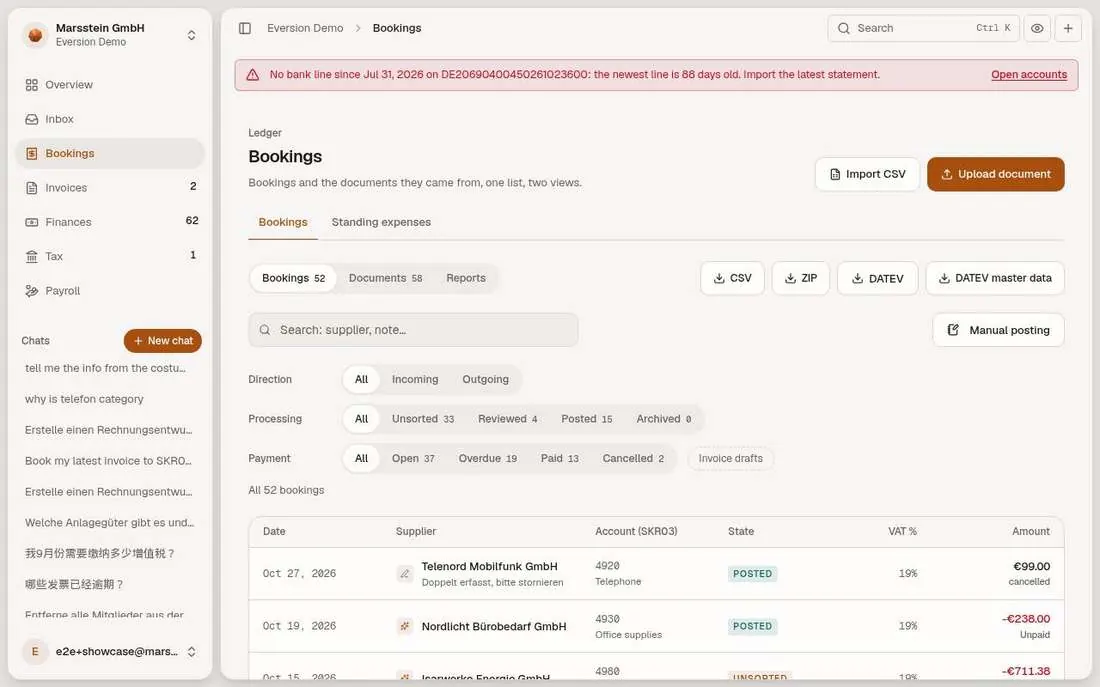Click the Date column header
The image size is (1100, 687).
pyautogui.click(x=274, y=531)
